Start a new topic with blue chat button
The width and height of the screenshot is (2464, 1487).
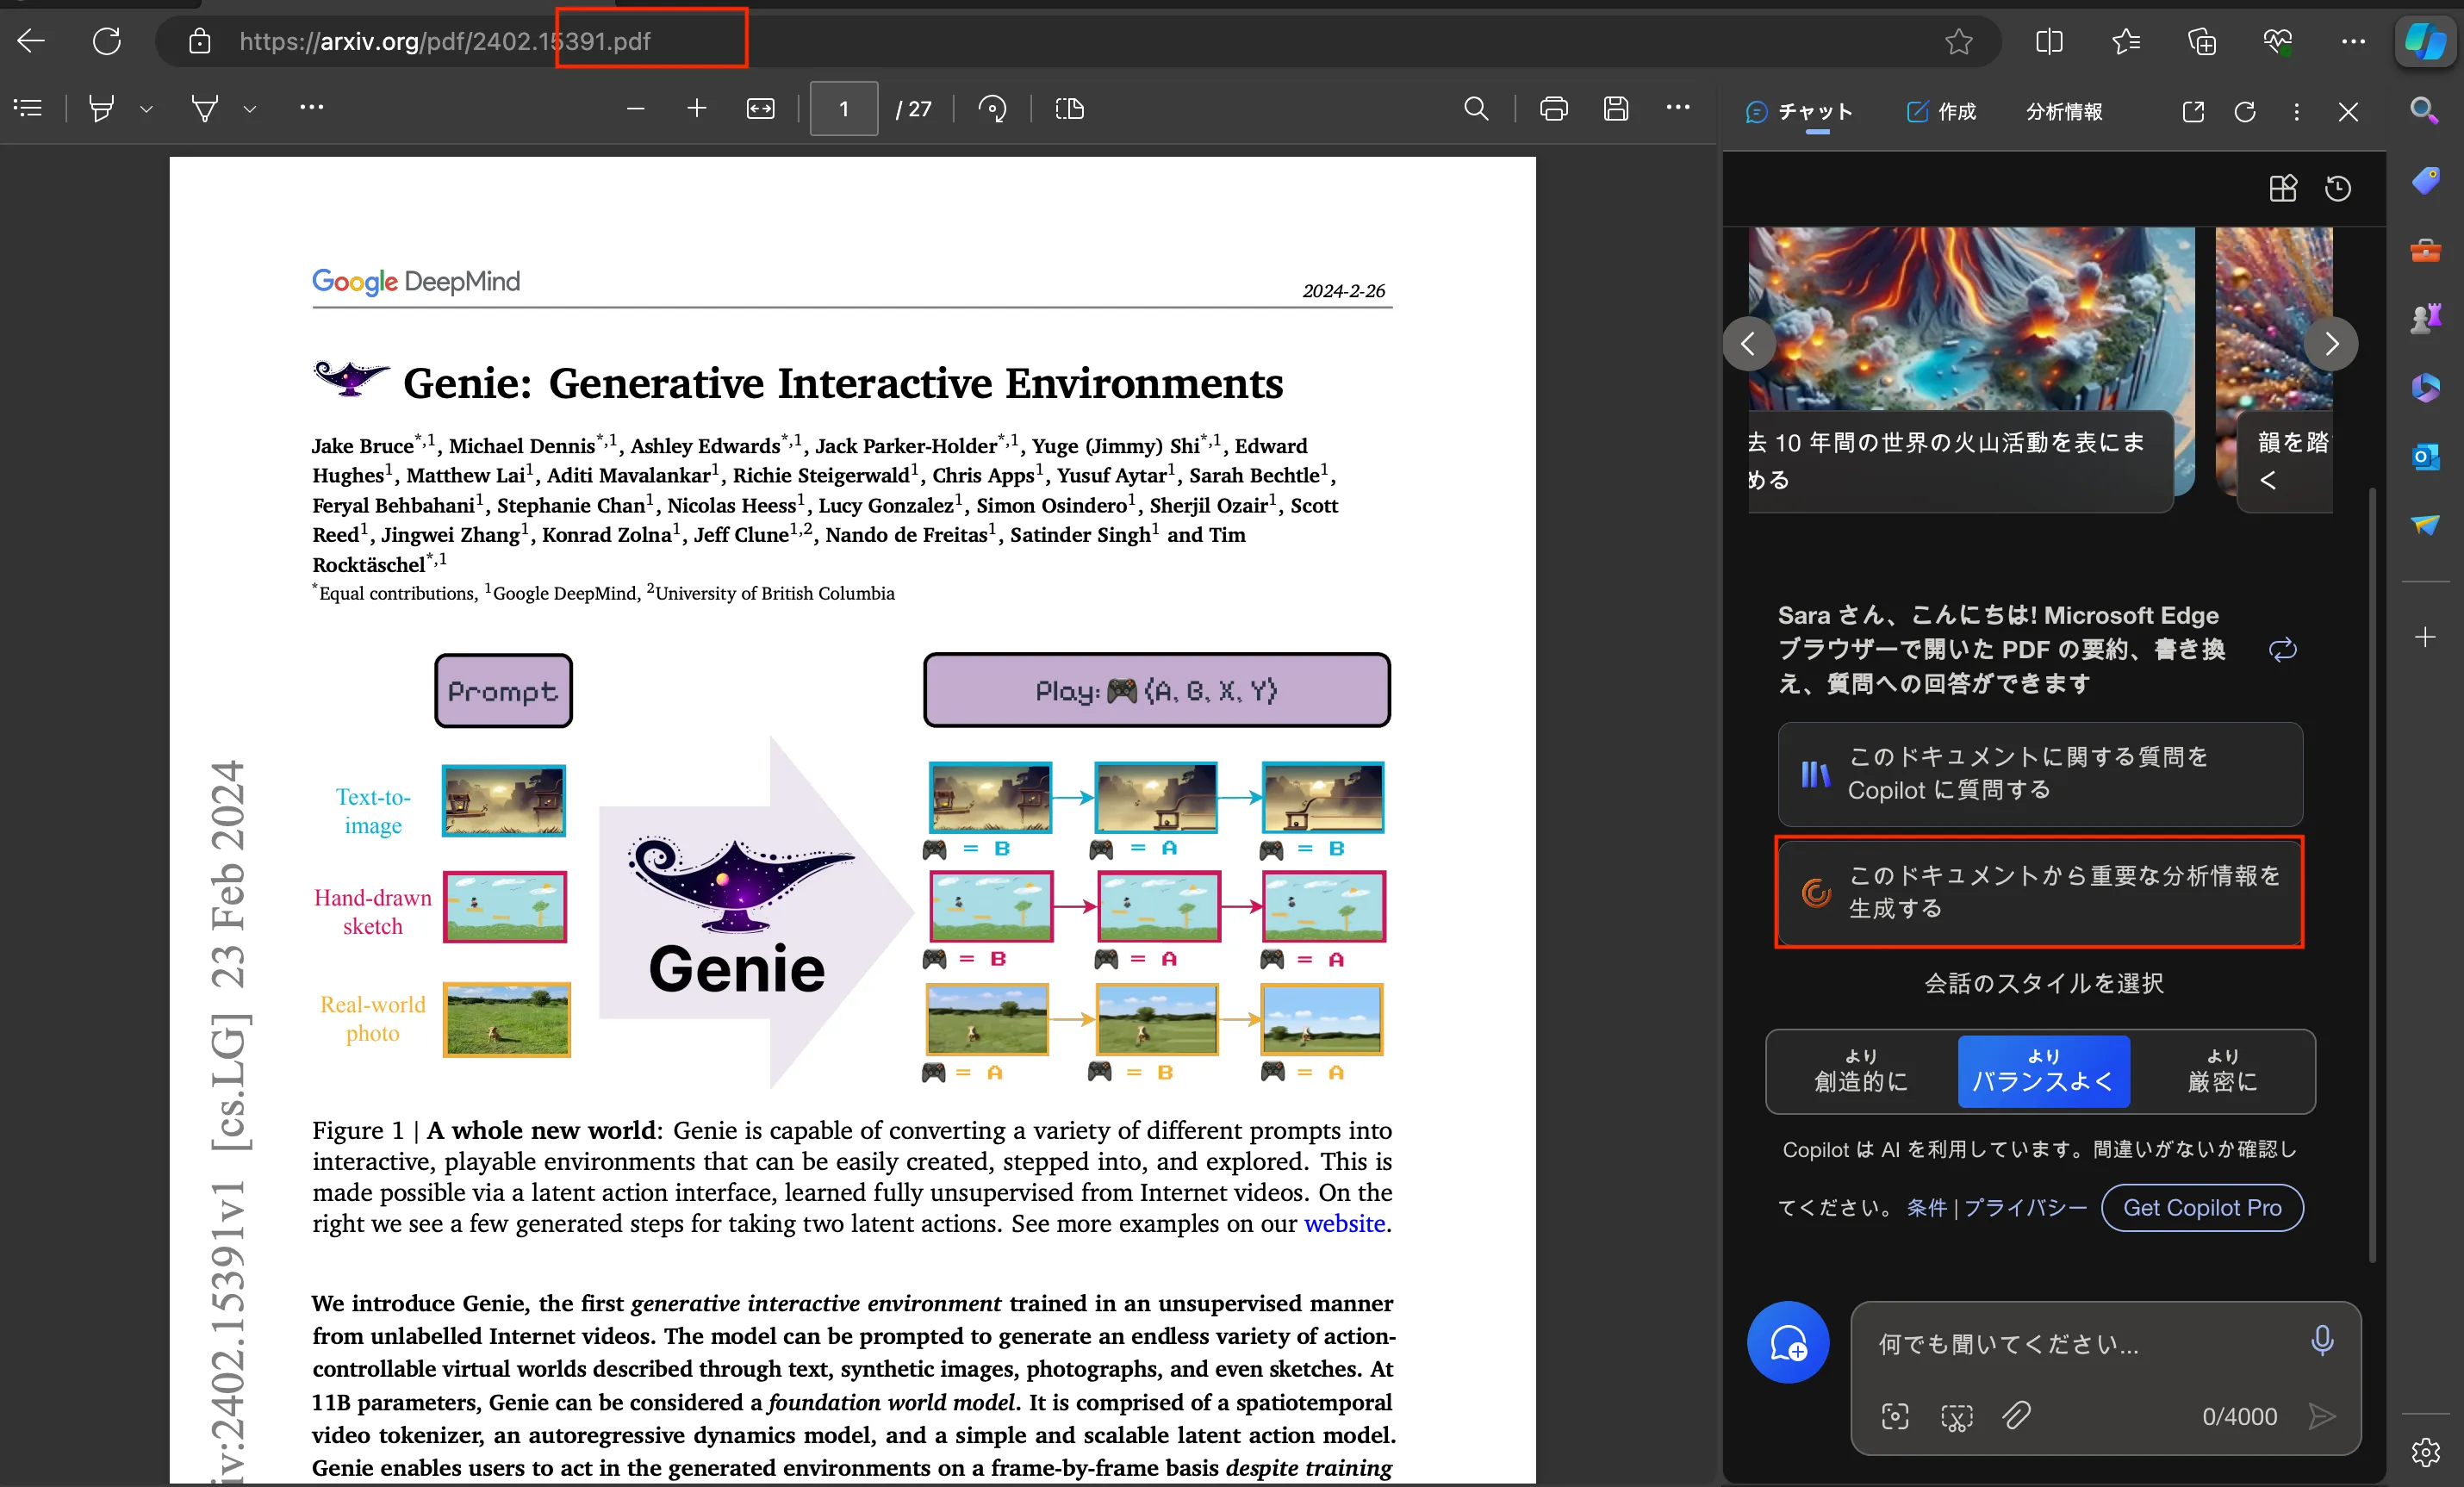[1788, 1342]
